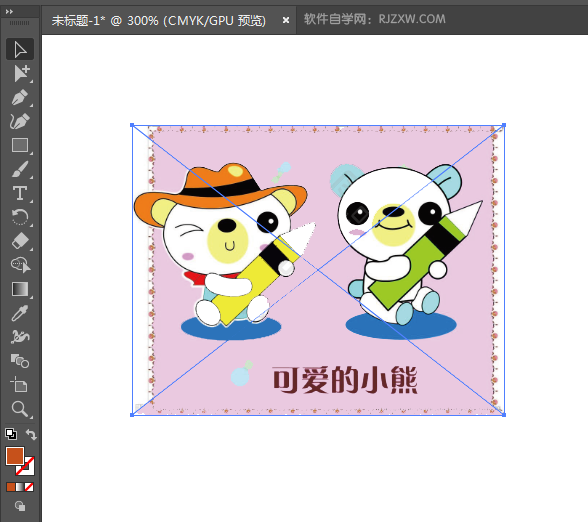Click the orange Fill color swatch
This screenshot has width=588, height=522.
15,456
